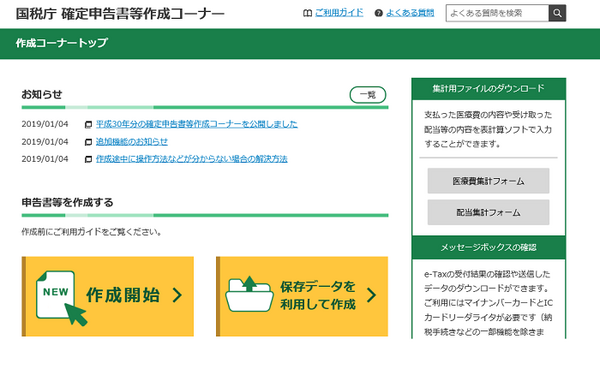Open the 一覧 notices list button
This screenshot has width=600, height=381.
click(x=368, y=95)
